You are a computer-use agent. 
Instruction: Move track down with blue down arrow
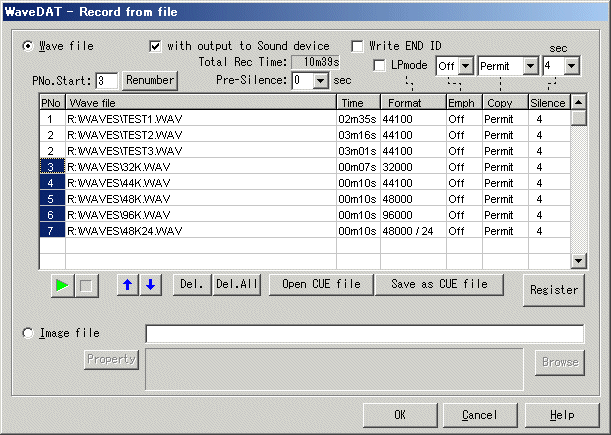coord(149,285)
